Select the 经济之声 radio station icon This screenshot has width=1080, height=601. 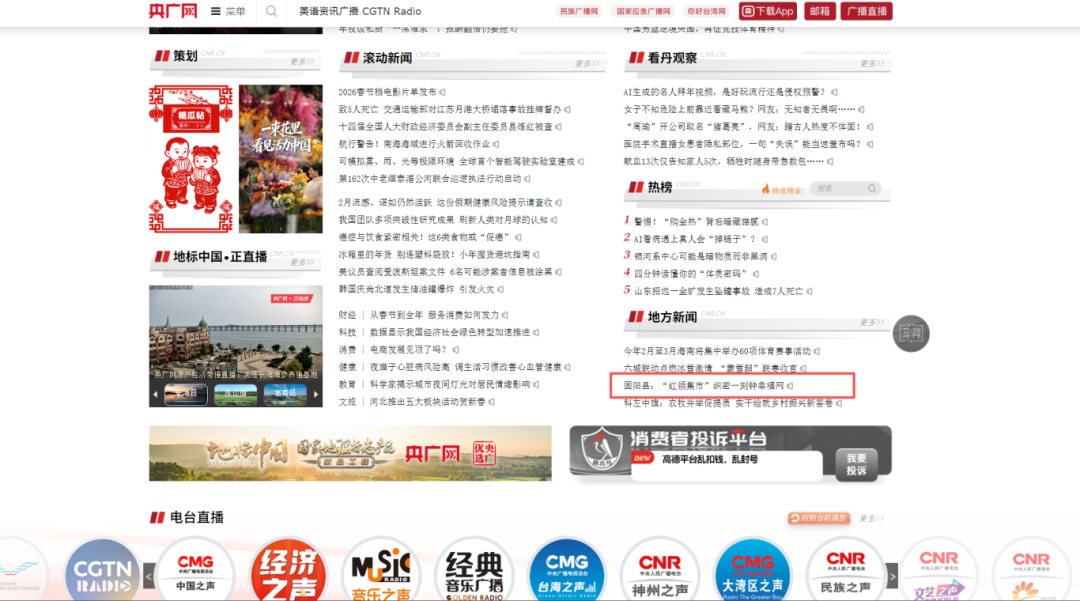click(288, 571)
